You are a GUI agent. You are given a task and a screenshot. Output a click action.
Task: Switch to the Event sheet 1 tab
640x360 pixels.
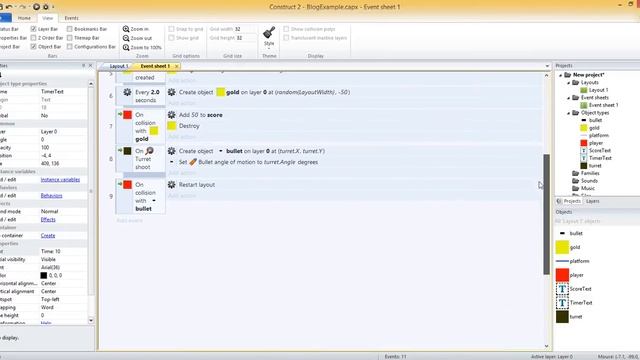coord(155,66)
